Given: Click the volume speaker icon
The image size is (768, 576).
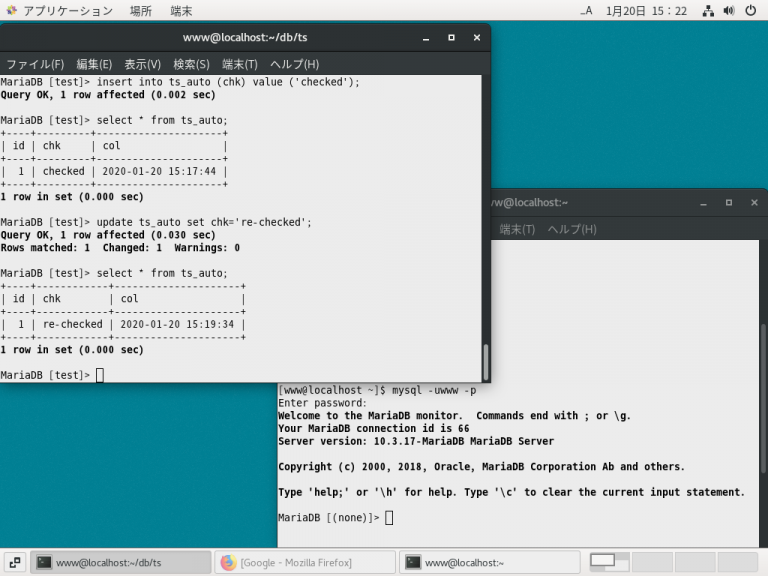Looking at the screenshot, I should tap(729, 10).
